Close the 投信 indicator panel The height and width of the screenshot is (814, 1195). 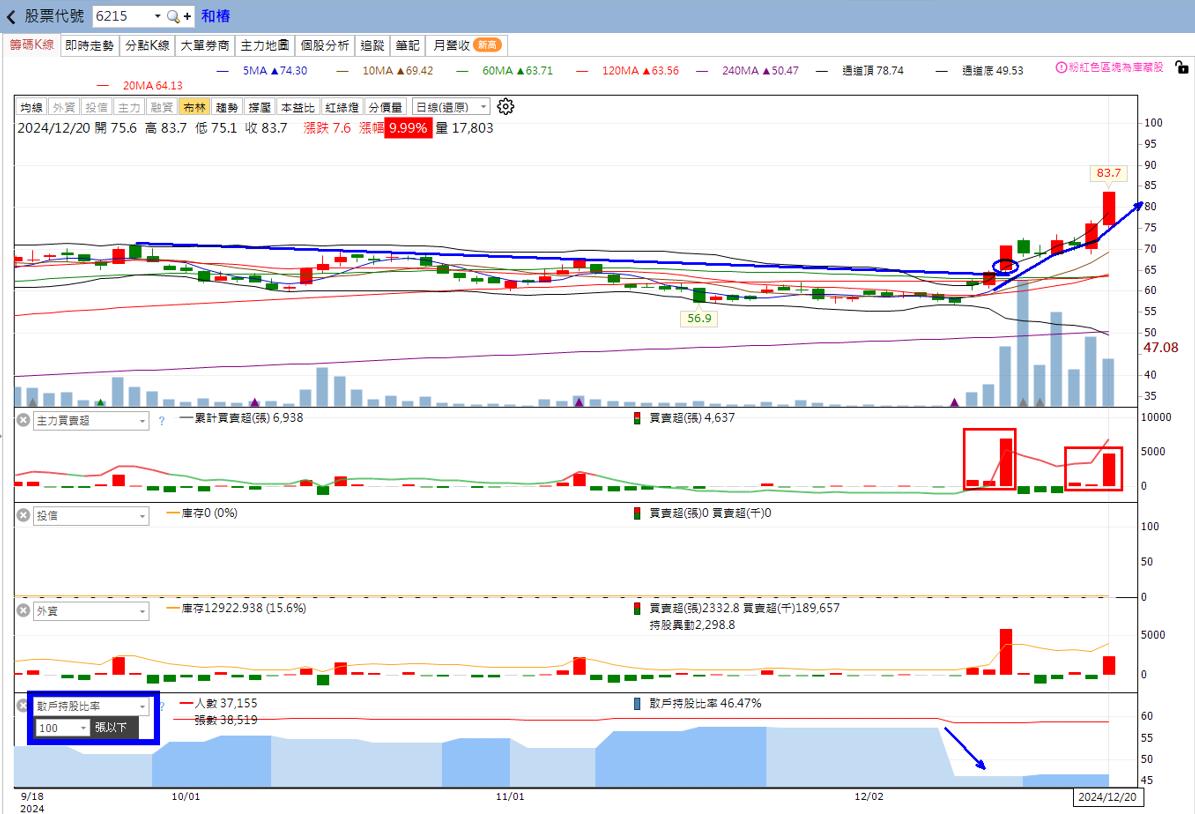click(x=22, y=515)
